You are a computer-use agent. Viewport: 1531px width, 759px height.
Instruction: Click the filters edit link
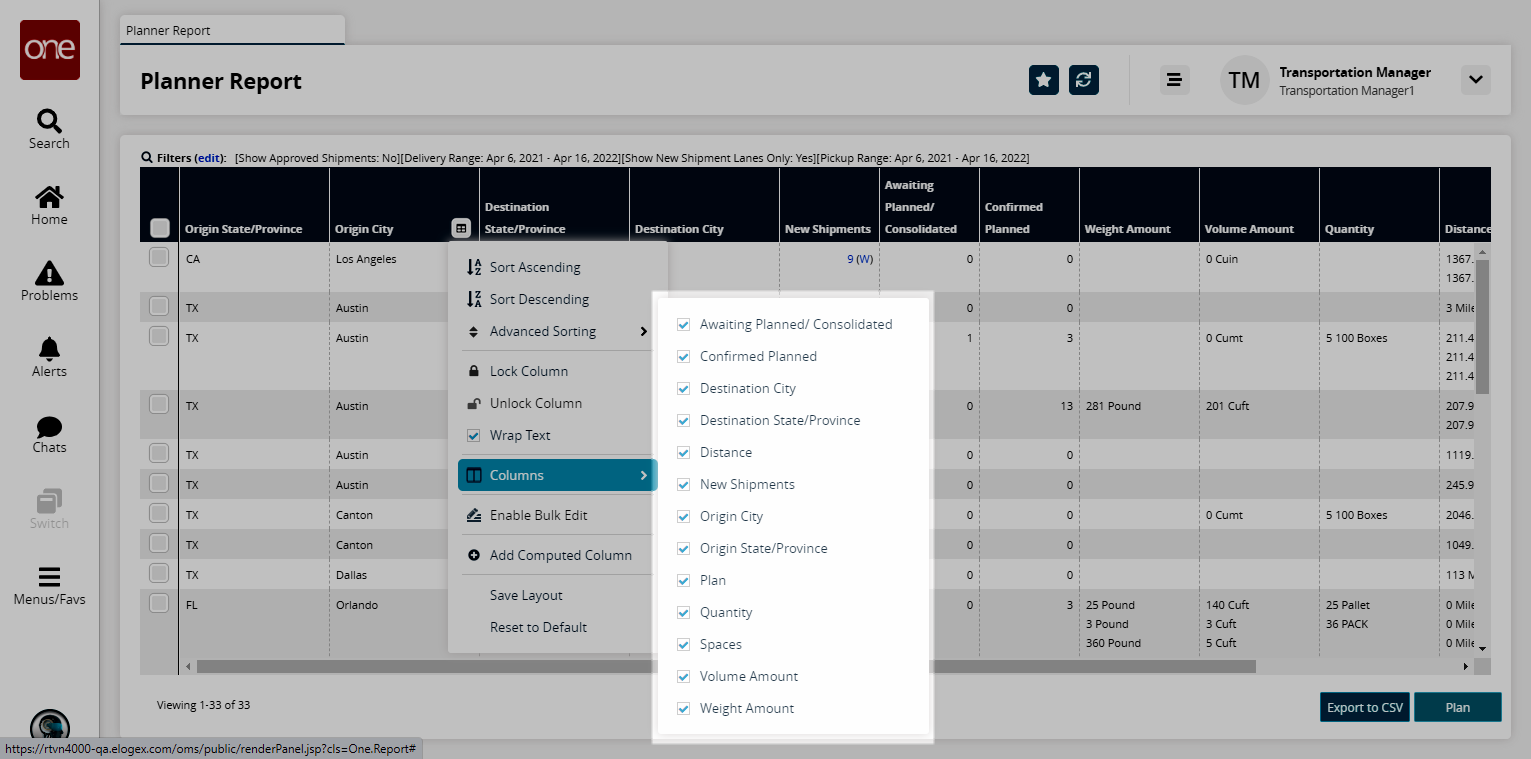coord(209,158)
